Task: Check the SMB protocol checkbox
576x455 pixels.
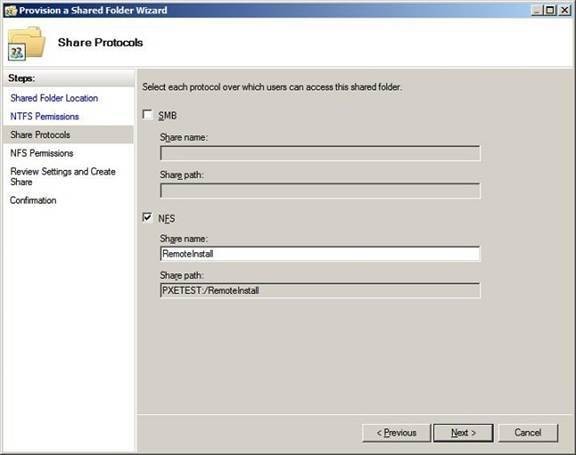Action: click(x=147, y=115)
